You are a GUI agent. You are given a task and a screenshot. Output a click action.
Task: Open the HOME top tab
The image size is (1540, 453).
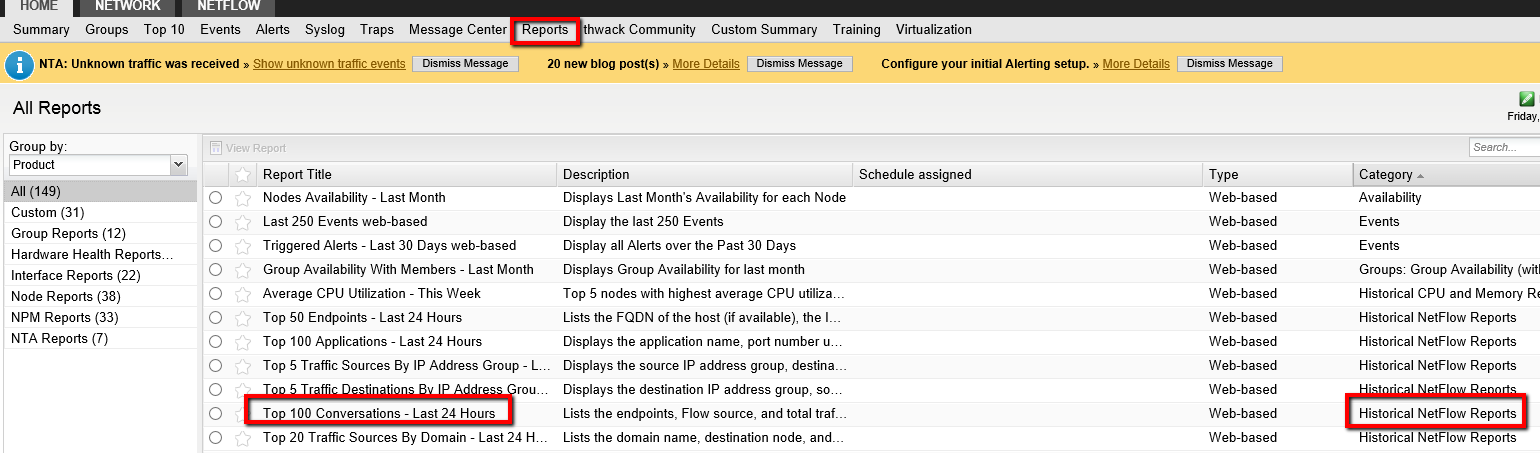(x=39, y=7)
